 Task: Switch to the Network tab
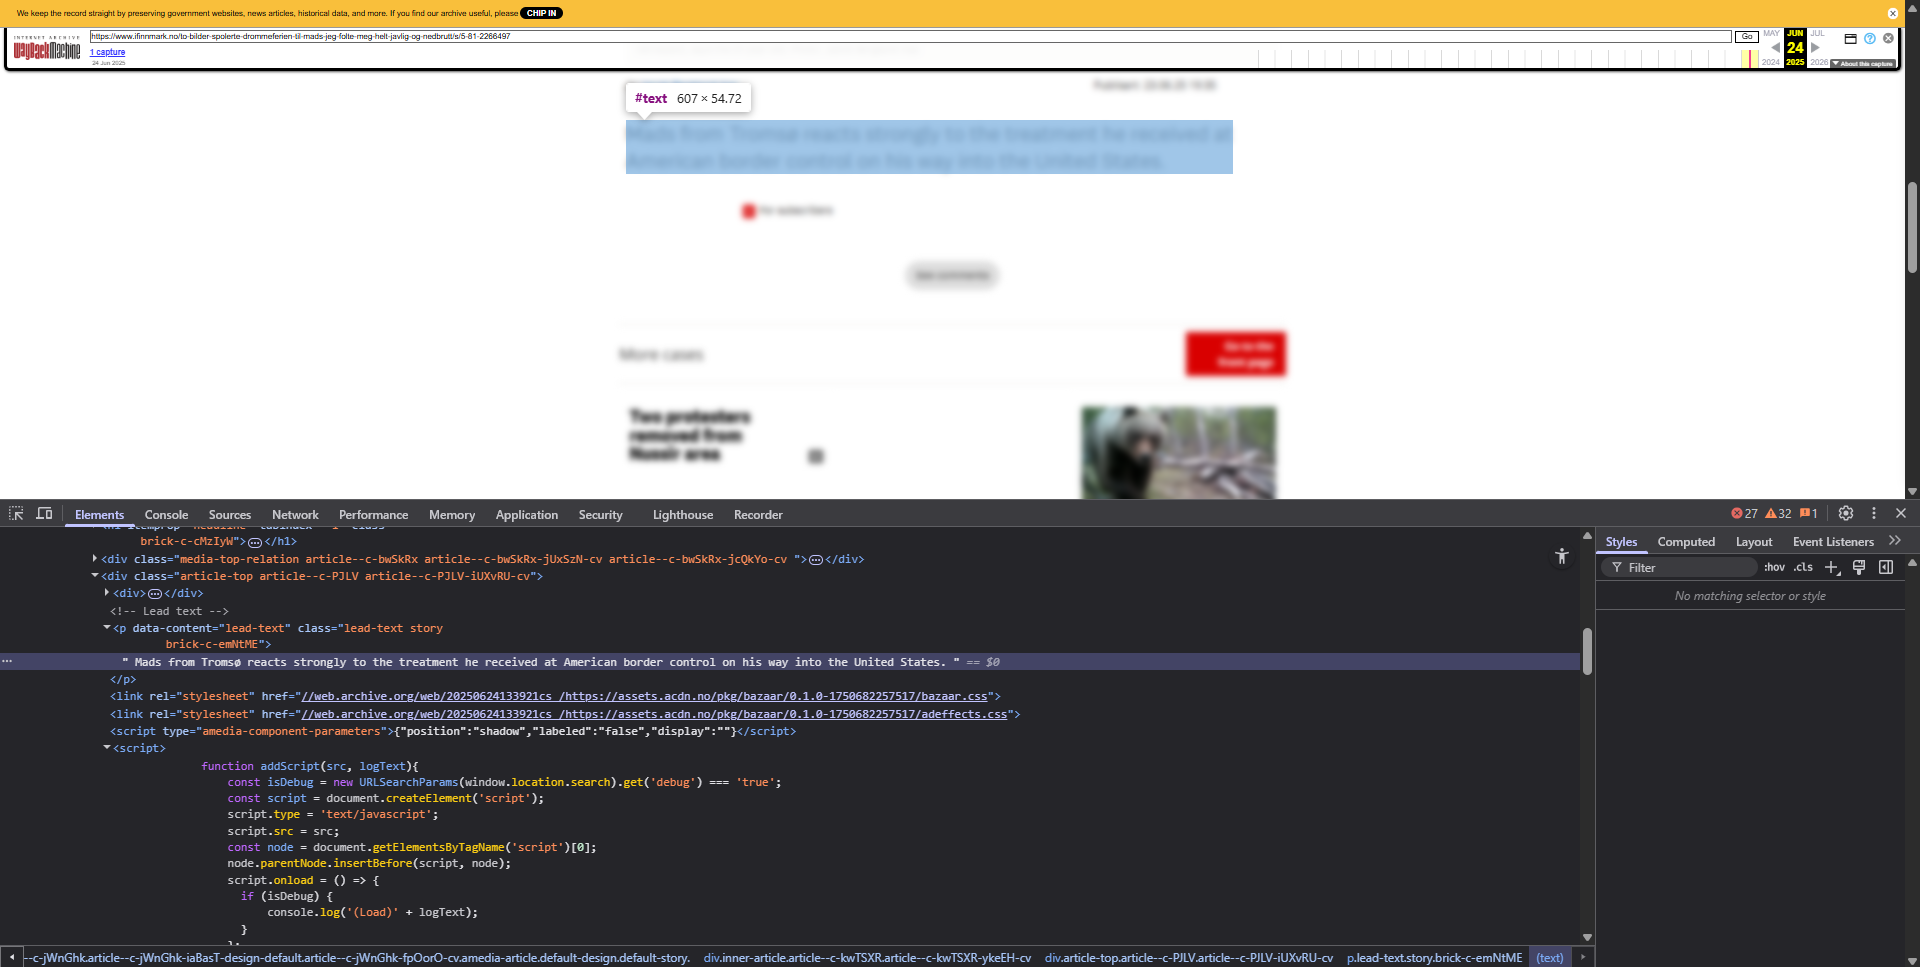click(295, 514)
